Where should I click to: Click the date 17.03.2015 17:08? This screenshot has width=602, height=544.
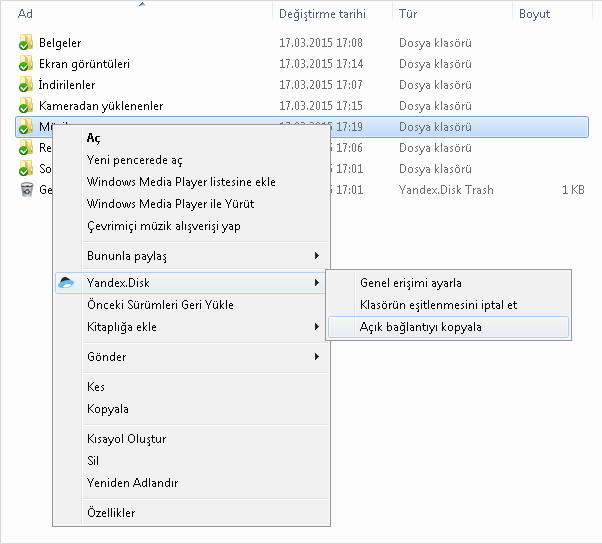[x=321, y=43]
